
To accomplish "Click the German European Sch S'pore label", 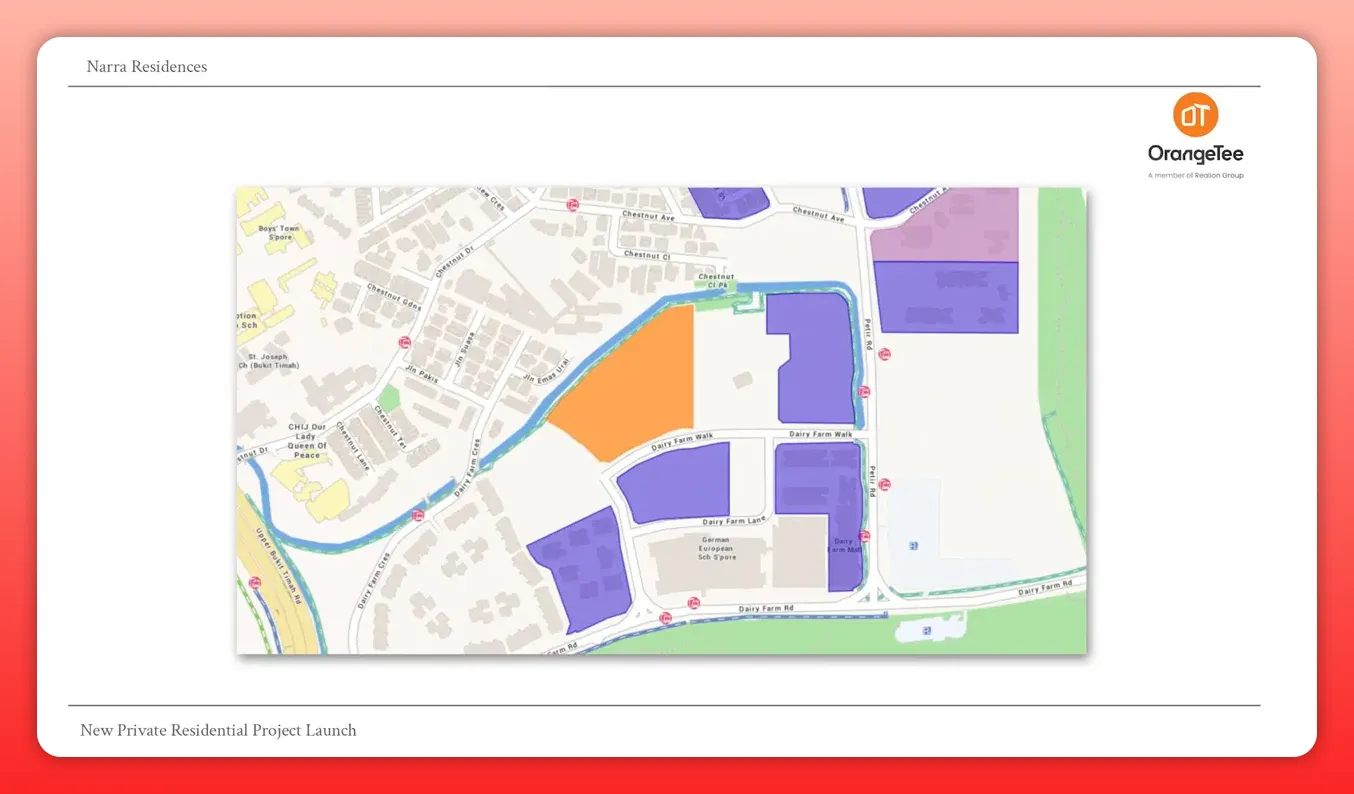I will [x=716, y=548].
